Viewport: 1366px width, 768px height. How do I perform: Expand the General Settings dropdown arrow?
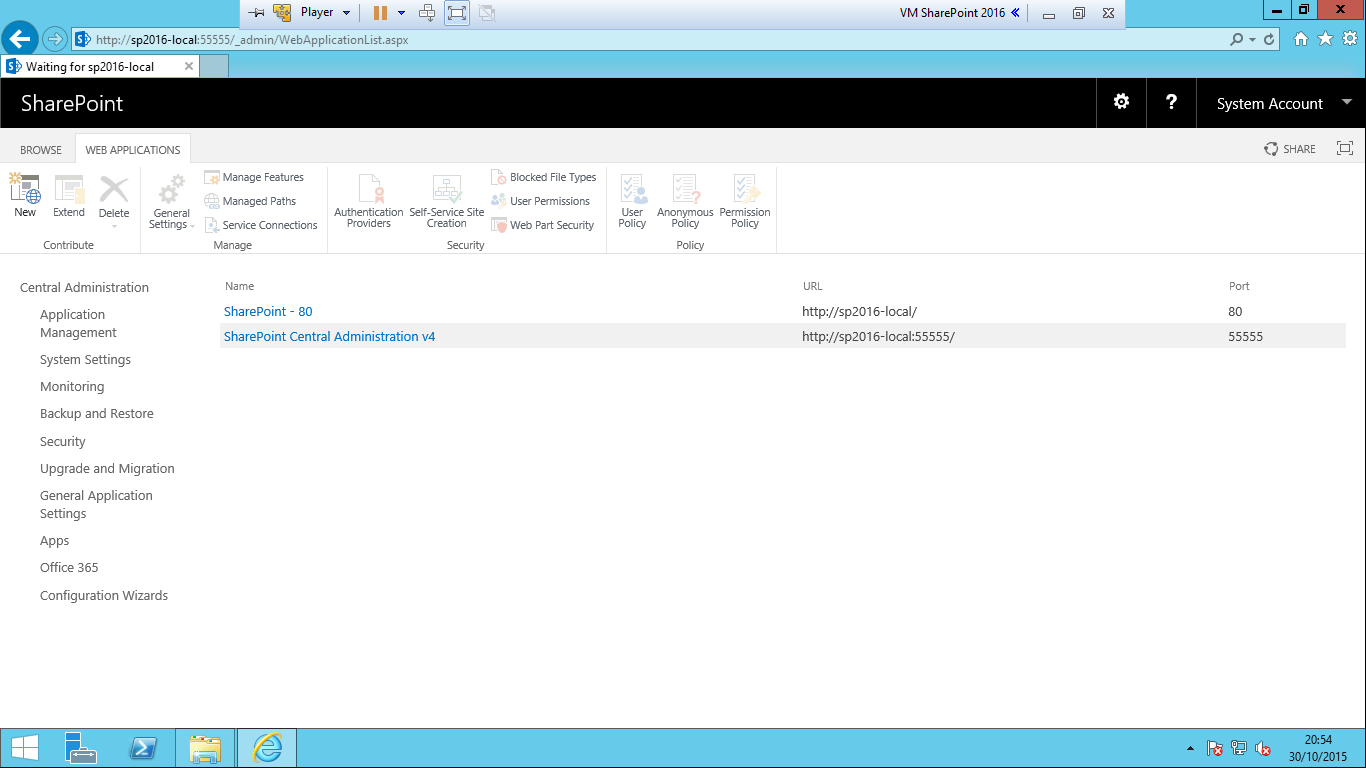(x=192, y=226)
